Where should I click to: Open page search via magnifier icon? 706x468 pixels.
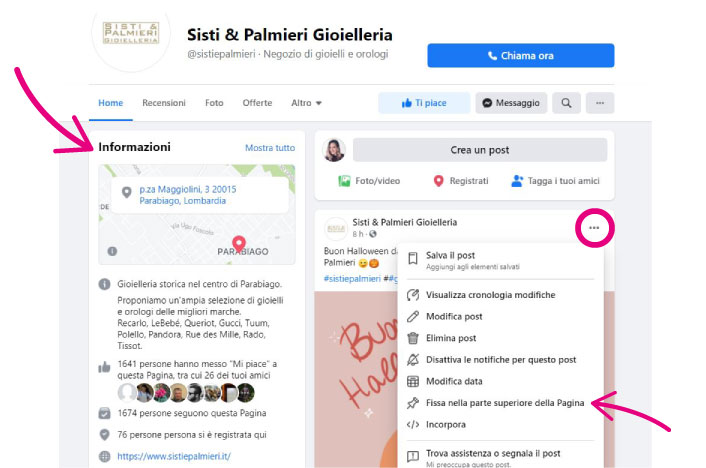click(x=566, y=103)
